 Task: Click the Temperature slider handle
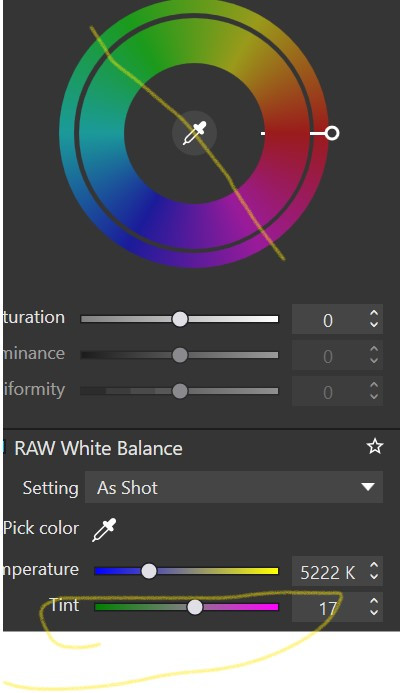coord(149,571)
